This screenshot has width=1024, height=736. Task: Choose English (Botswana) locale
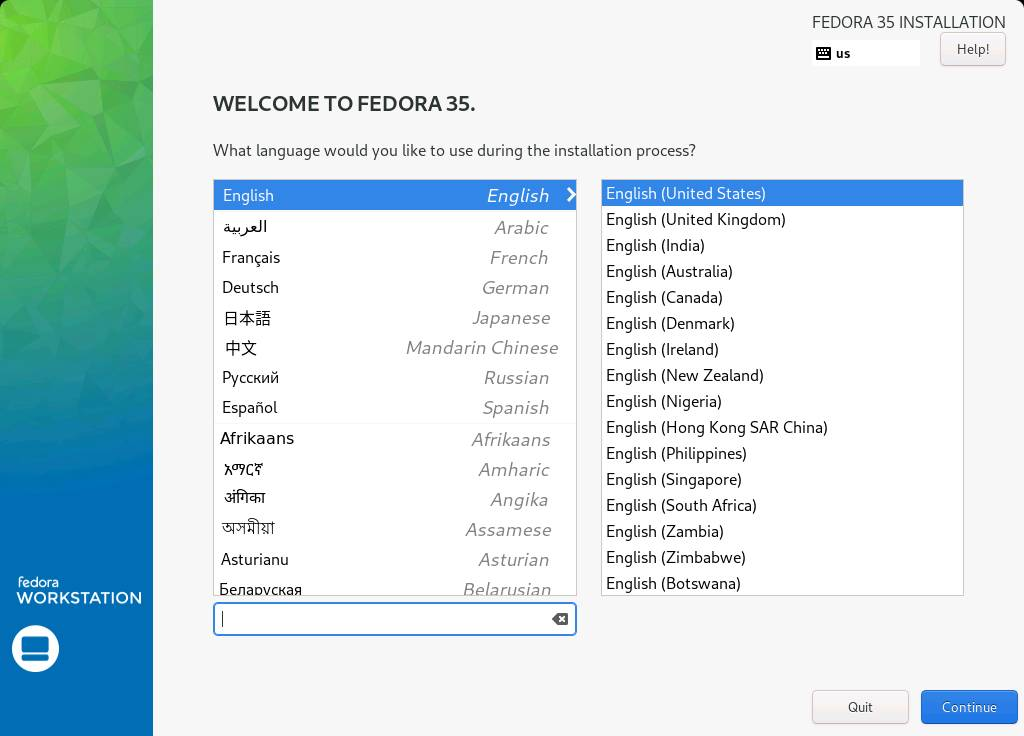pos(782,583)
